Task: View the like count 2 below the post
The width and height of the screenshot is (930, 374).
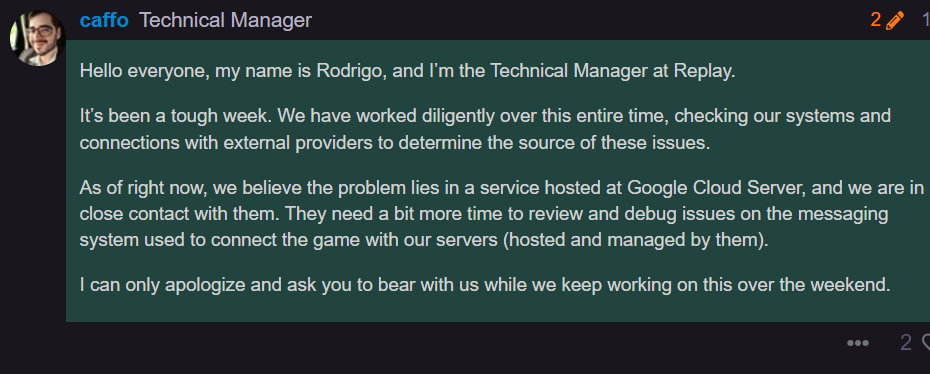Action: [906, 343]
